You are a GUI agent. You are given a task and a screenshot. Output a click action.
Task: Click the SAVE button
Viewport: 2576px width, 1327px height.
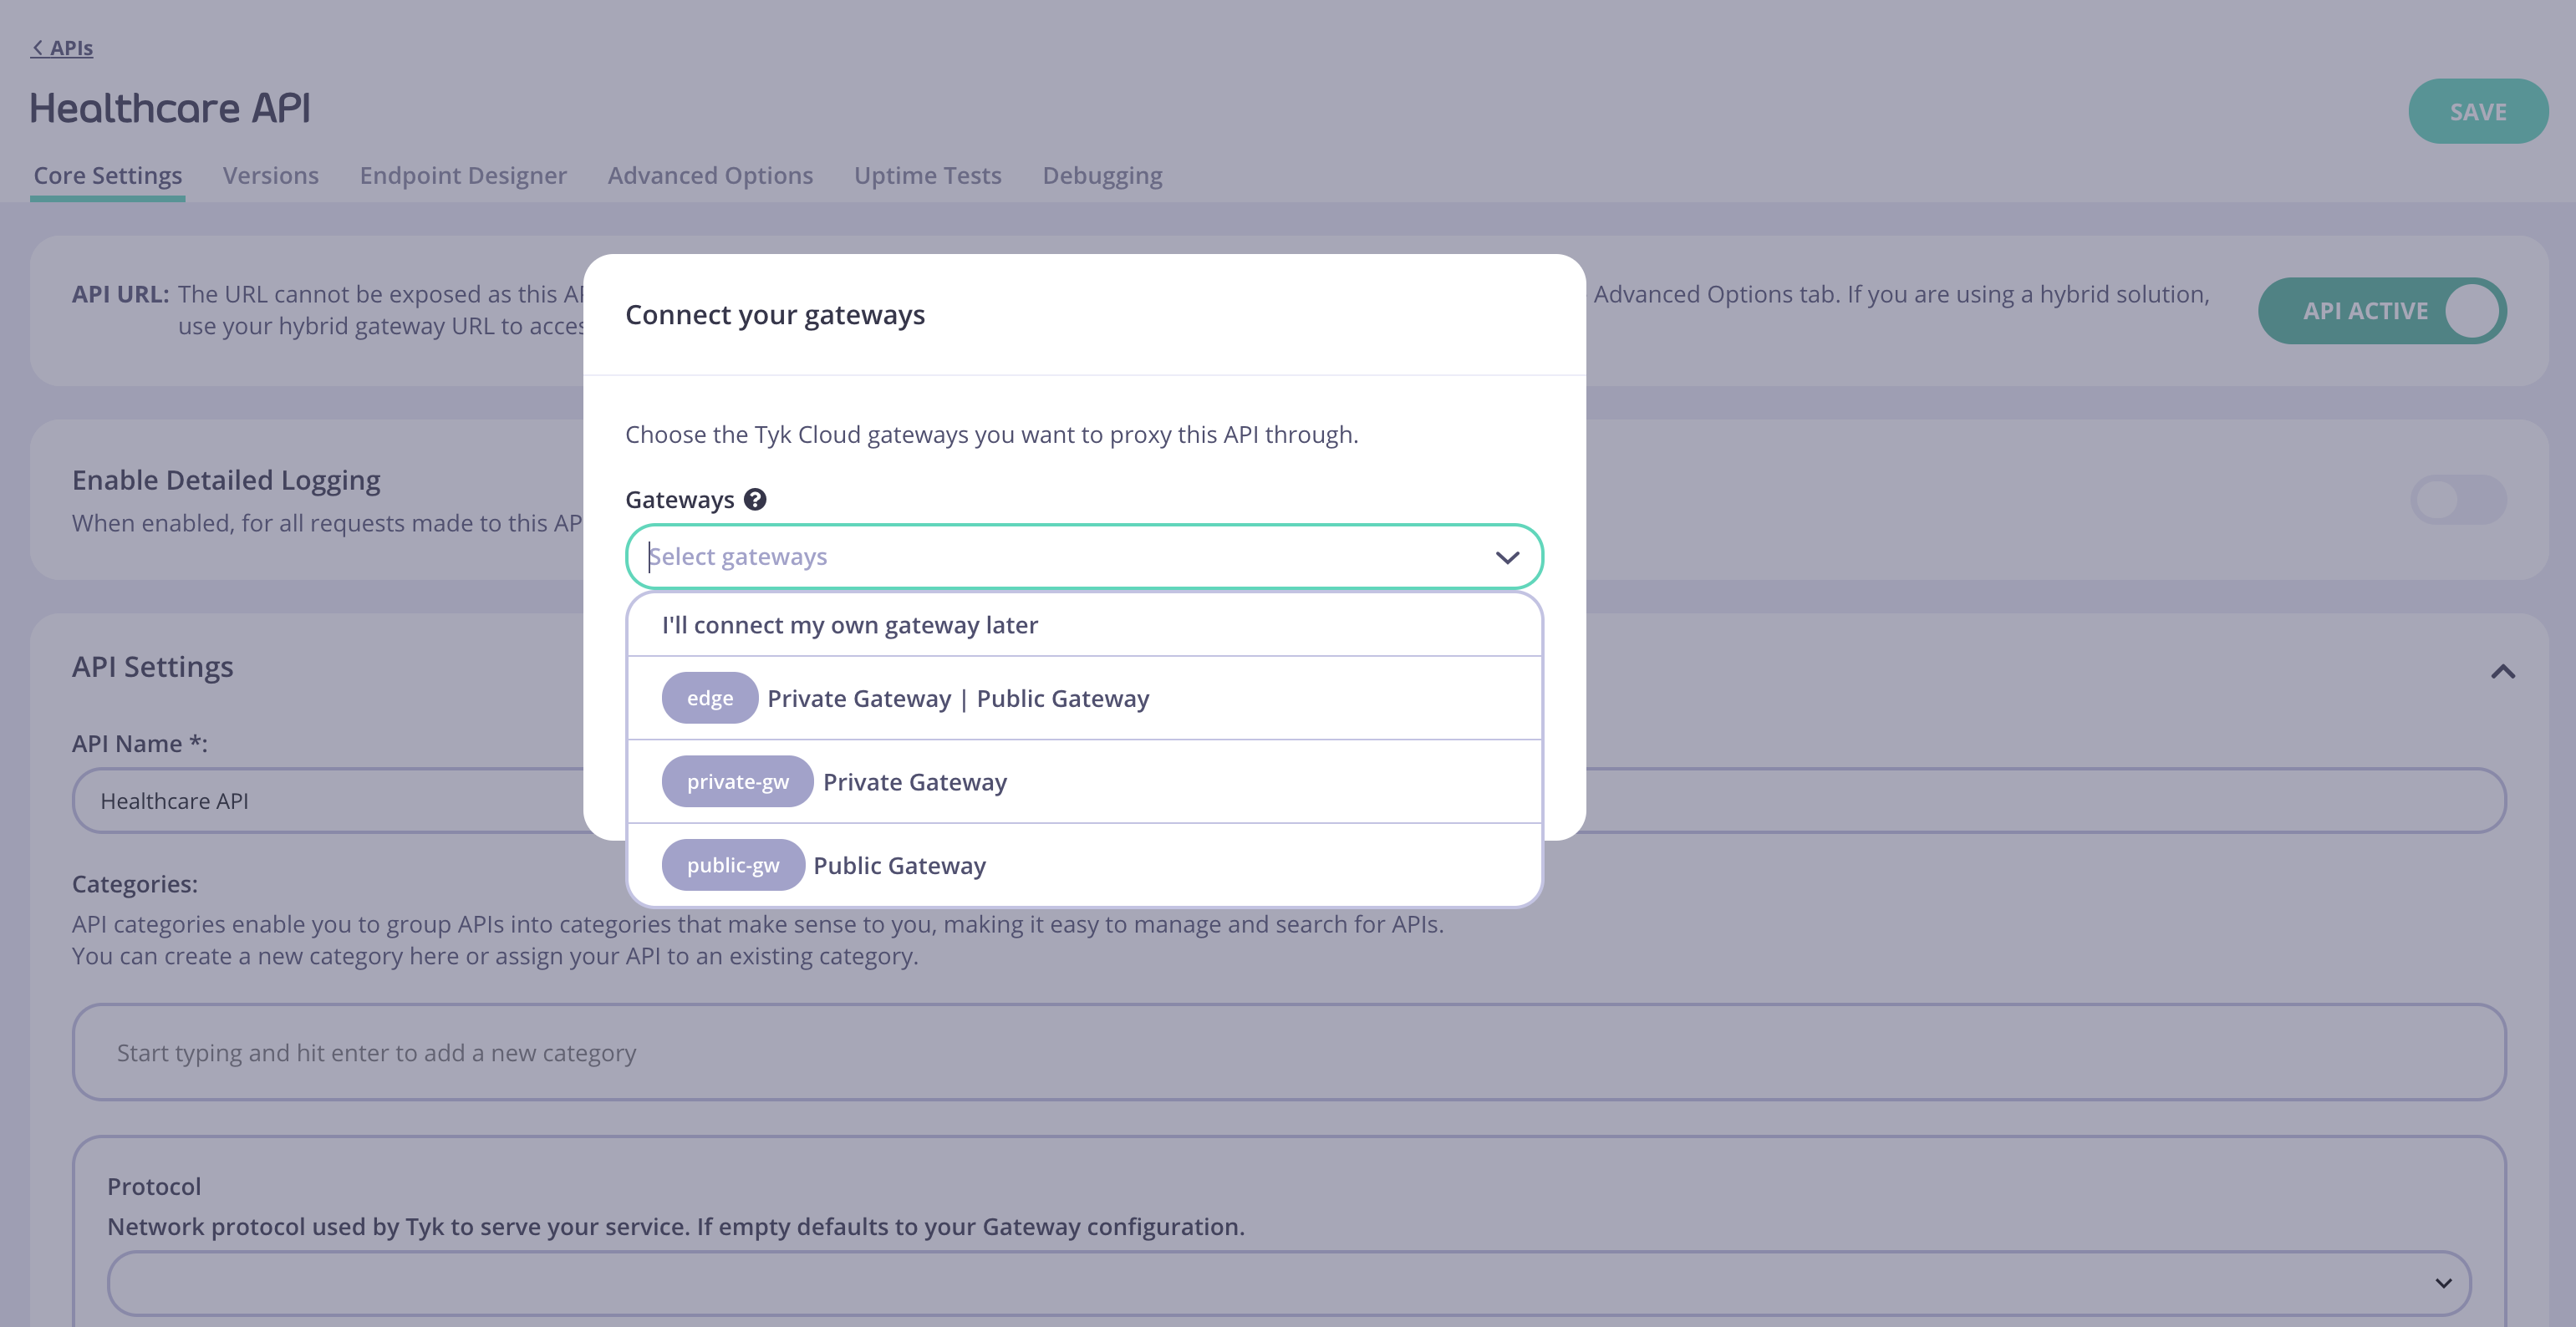click(2479, 111)
